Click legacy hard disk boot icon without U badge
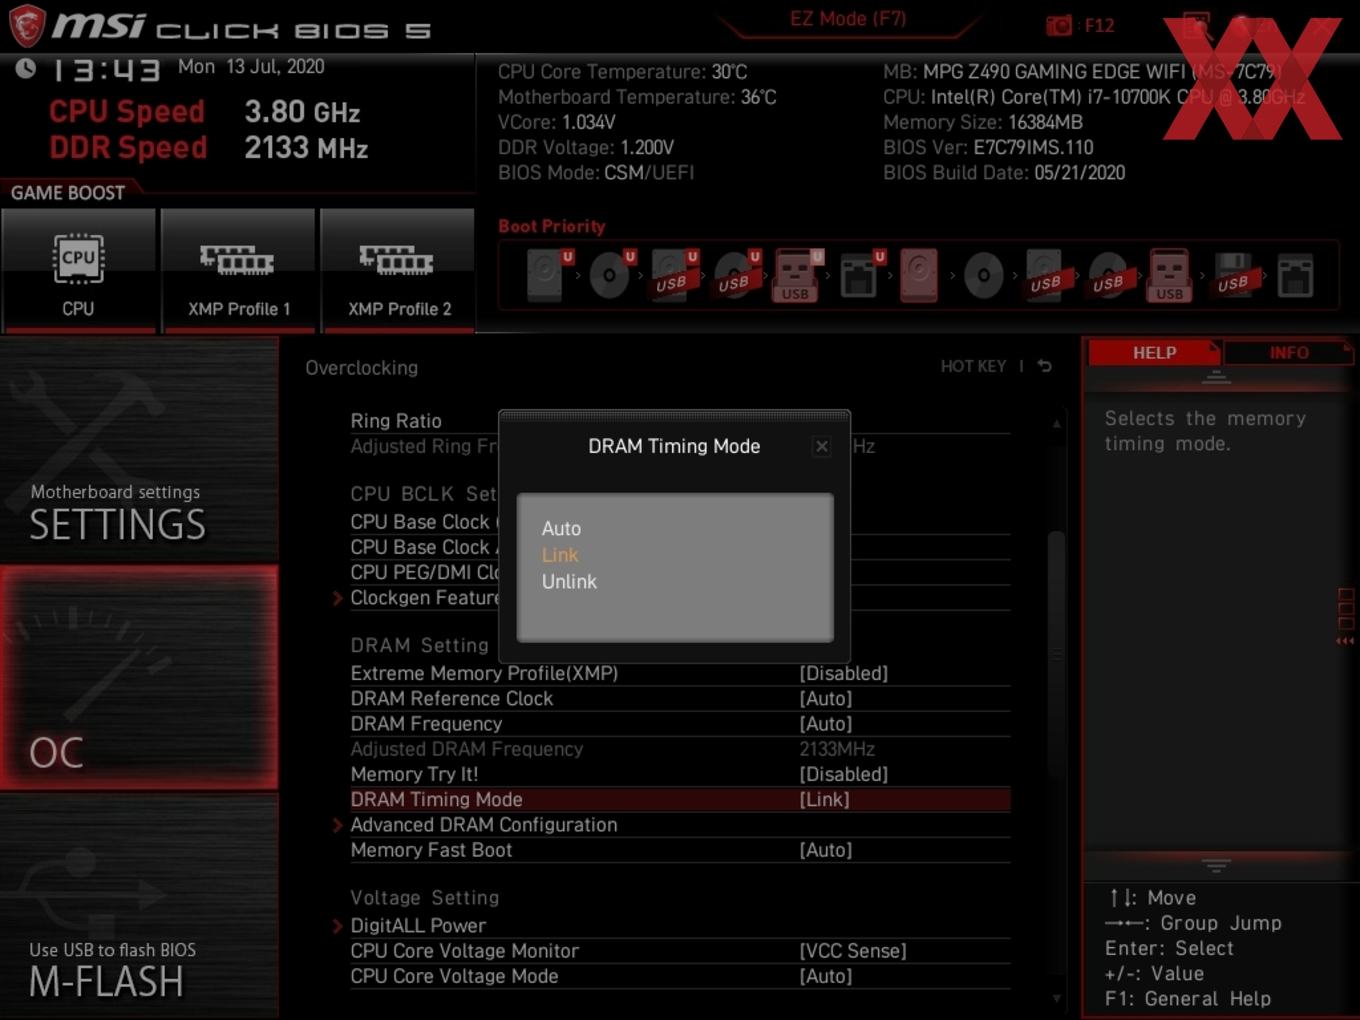The image size is (1360, 1020). tap(919, 275)
